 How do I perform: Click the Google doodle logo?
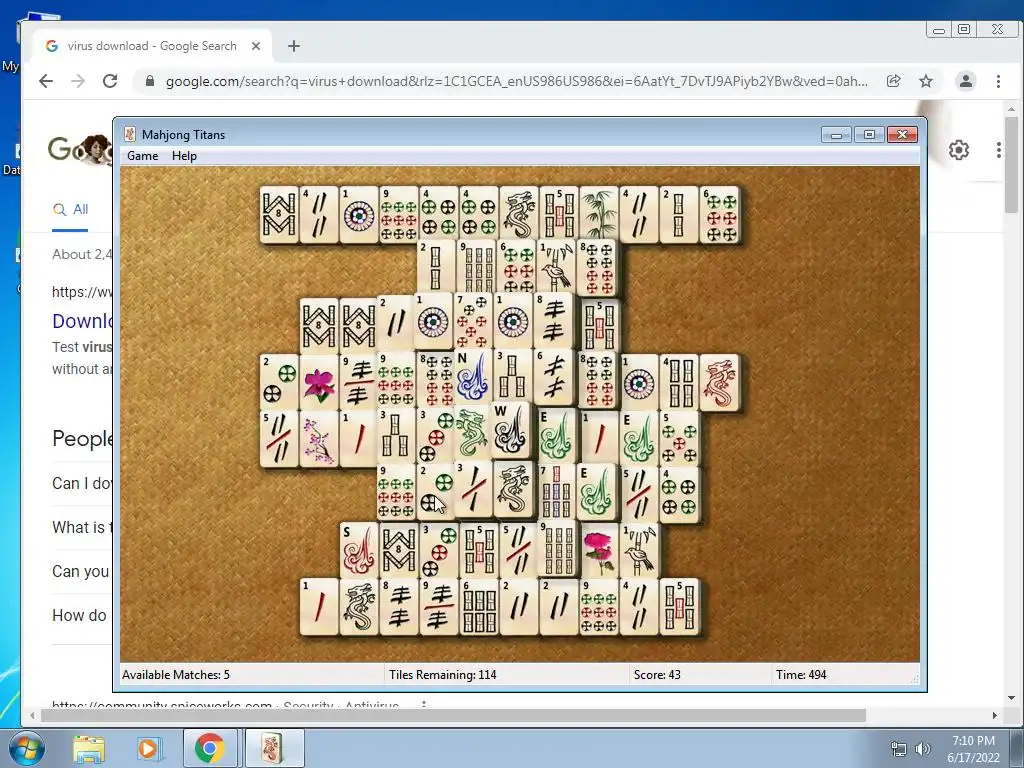[81, 150]
